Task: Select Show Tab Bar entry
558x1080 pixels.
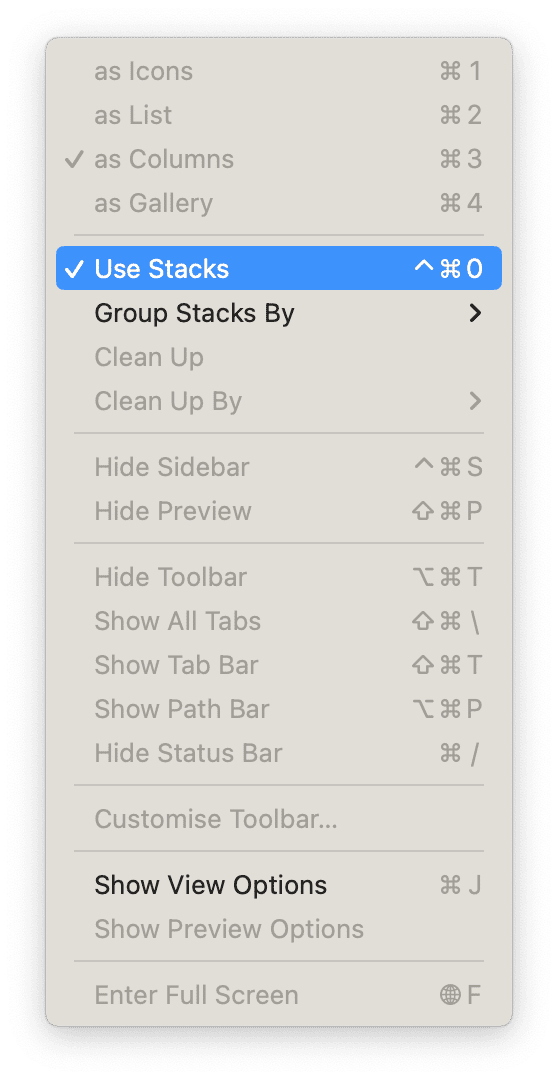Action: 278,665
